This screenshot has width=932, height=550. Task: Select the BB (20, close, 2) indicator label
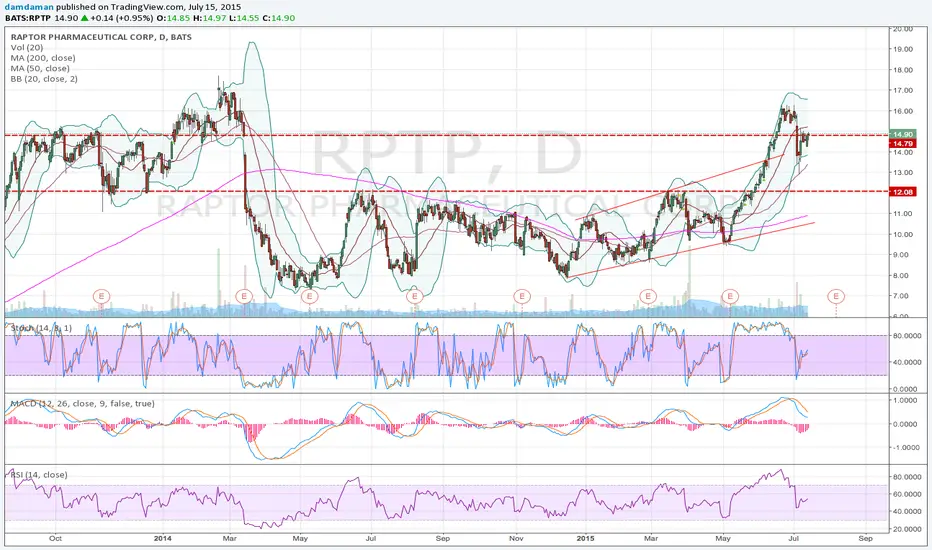pyautogui.click(x=44, y=78)
